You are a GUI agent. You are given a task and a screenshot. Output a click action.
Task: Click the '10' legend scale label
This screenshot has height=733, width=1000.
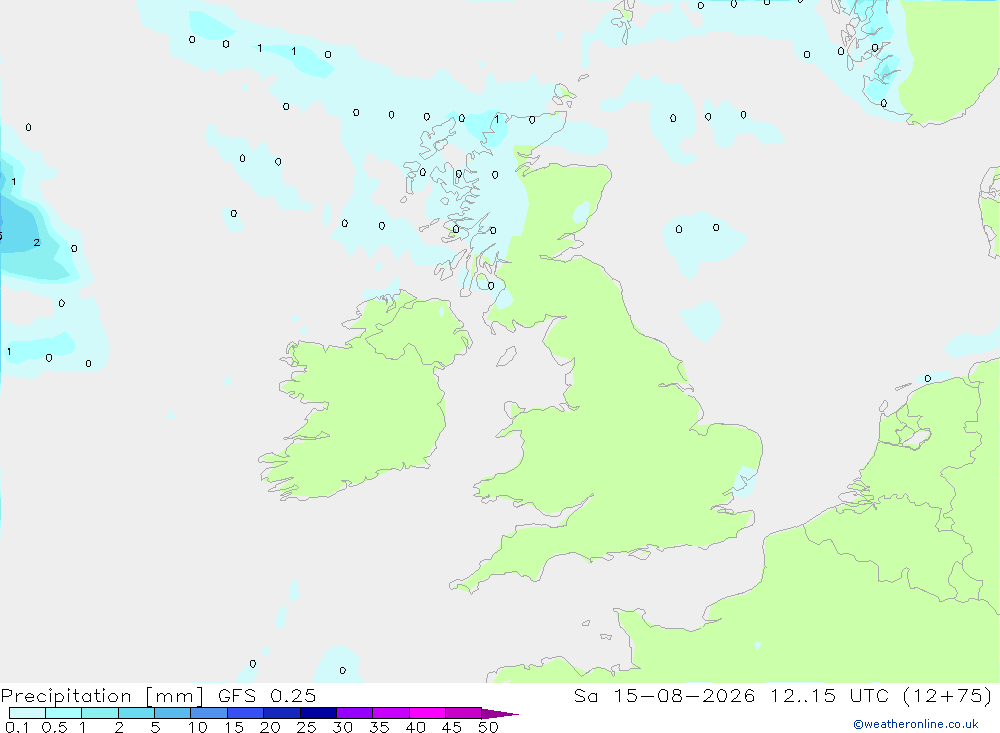click(x=198, y=727)
